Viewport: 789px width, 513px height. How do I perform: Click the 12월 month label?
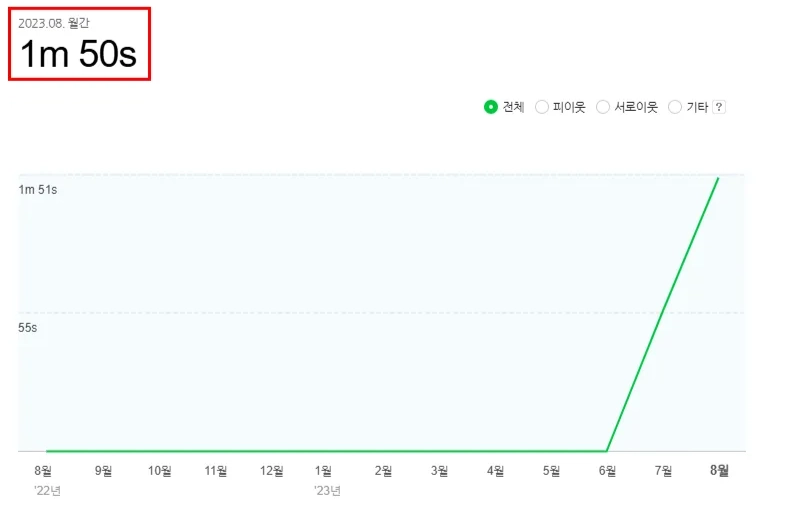[272, 471]
